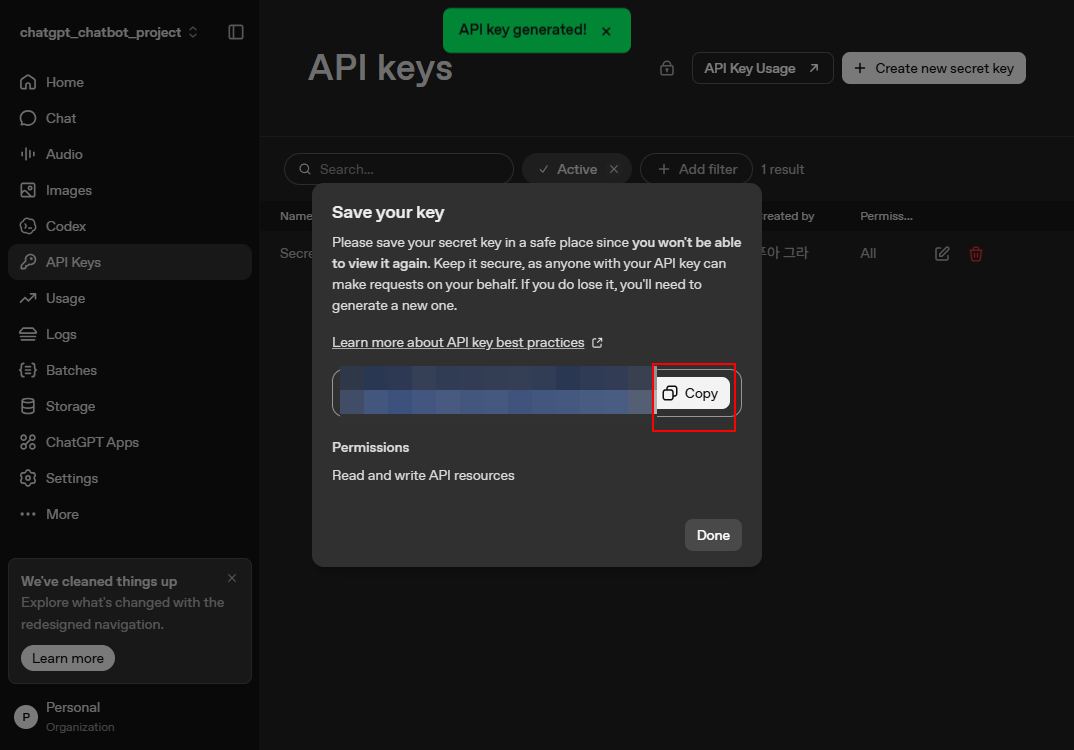Delete the secret key with red trash icon

[976, 254]
